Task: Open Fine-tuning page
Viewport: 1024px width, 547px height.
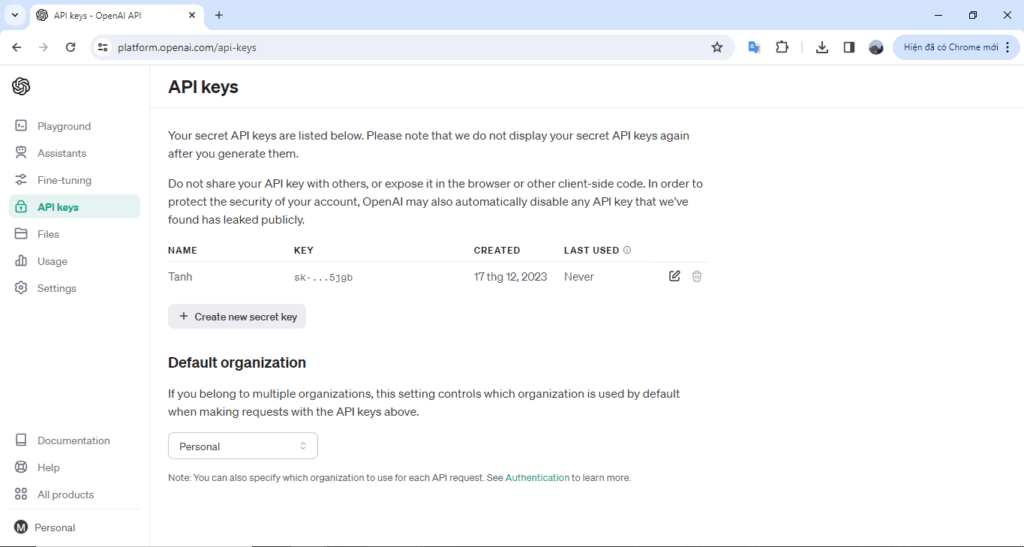Action: (x=64, y=180)
